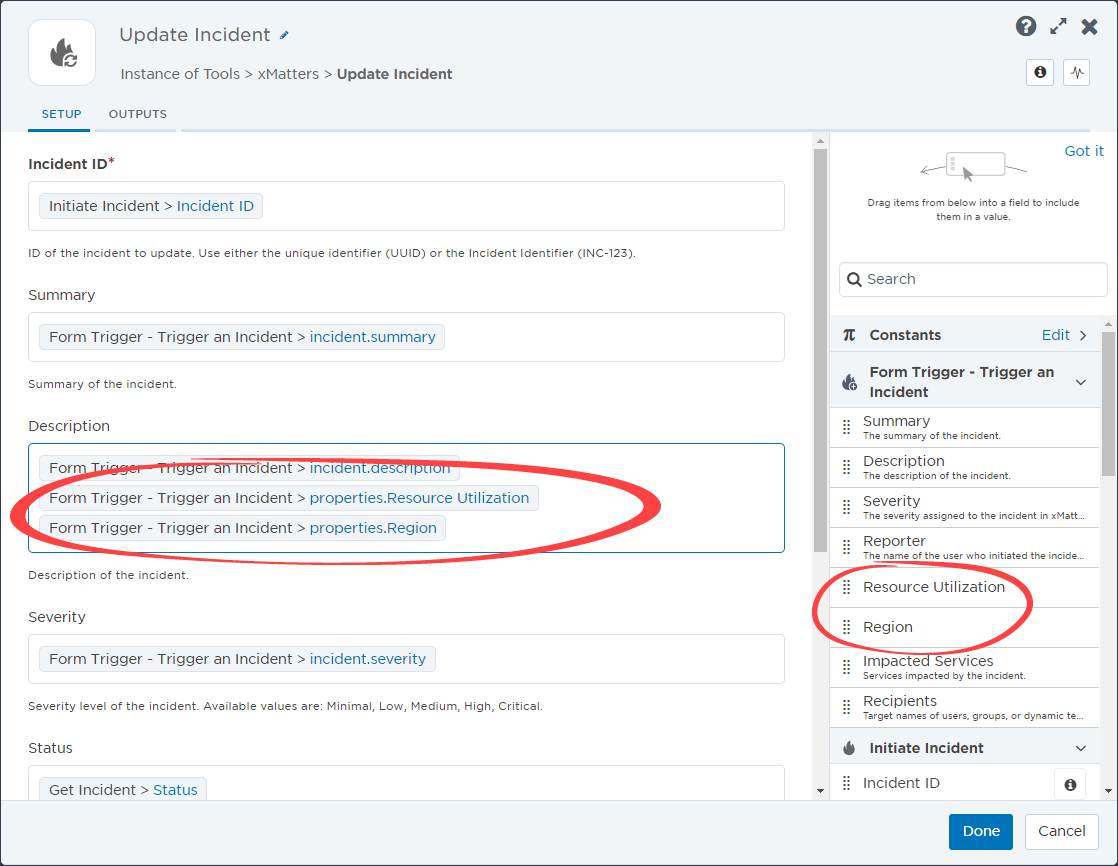
Task: Click the 'Description' item in the side panel
Action: [965, 468]
